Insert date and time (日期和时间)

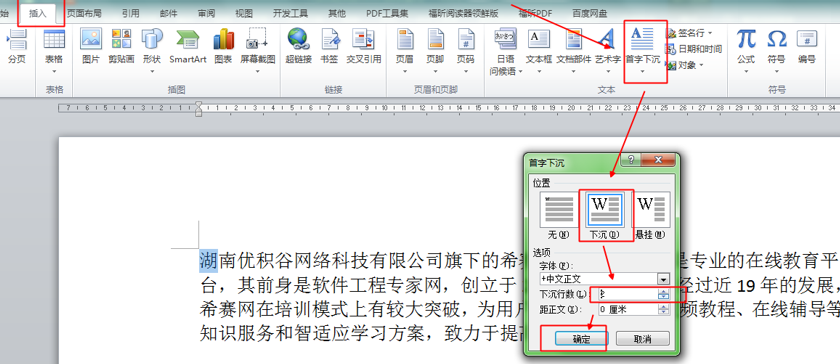[x=694, y=49]
